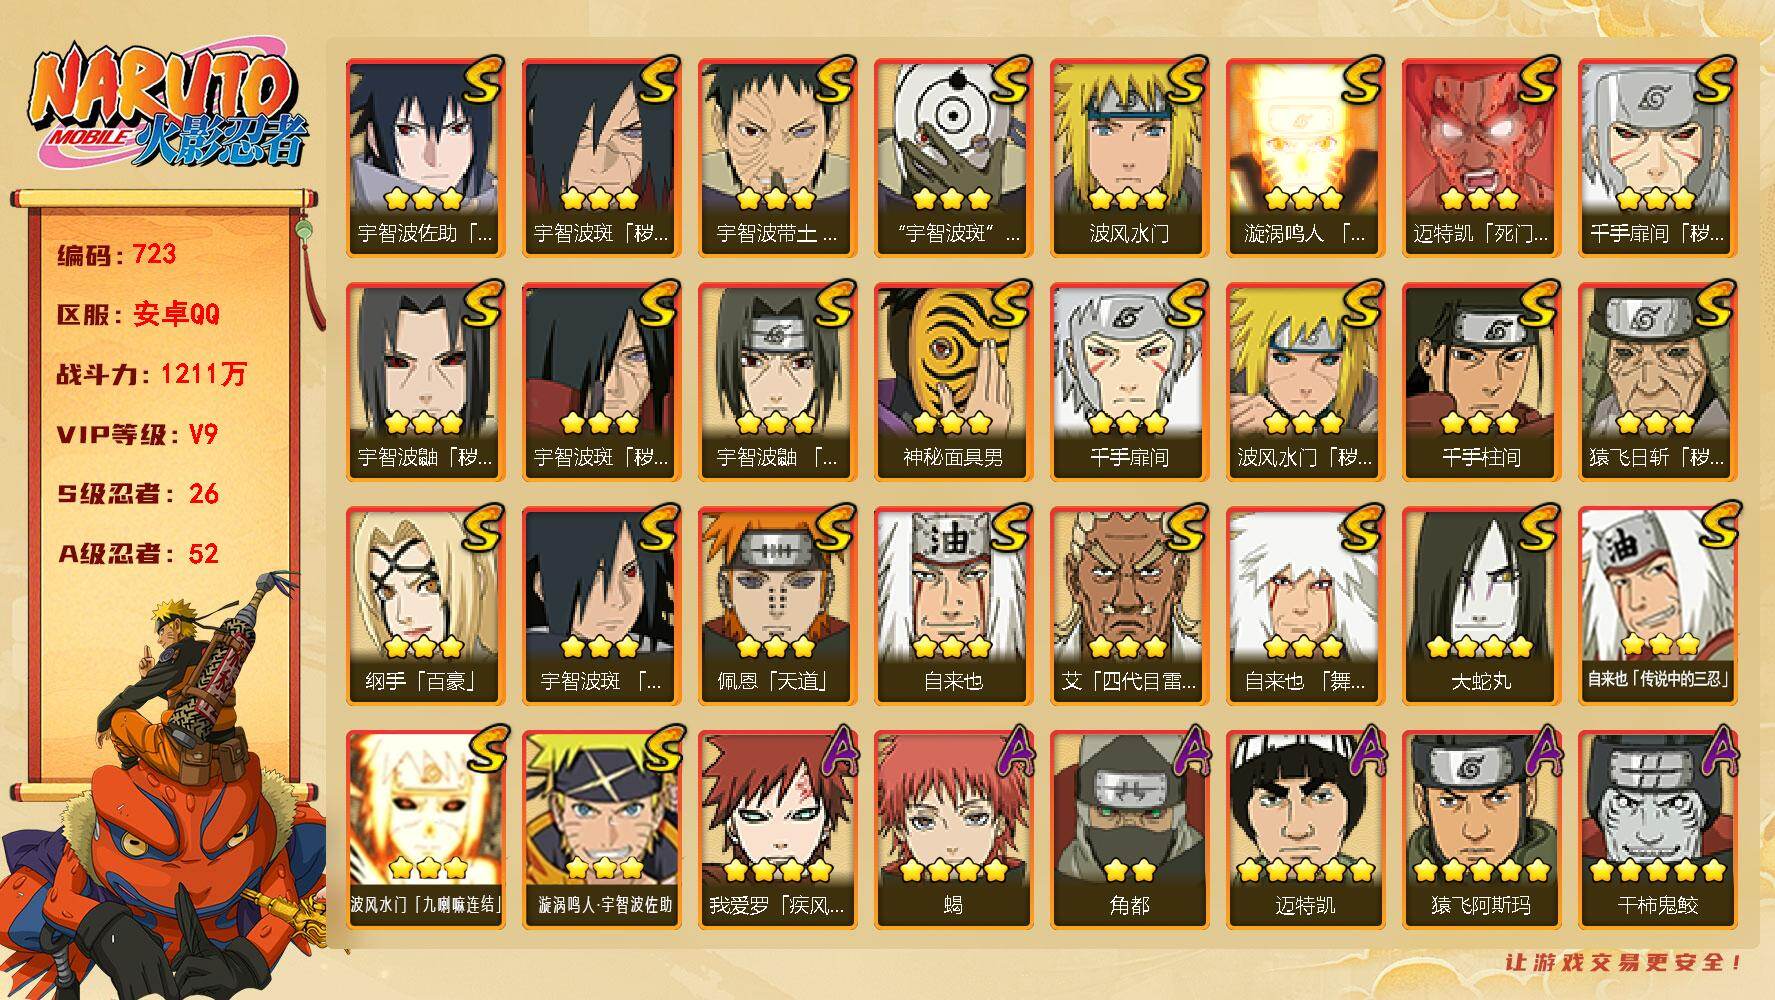Click the 纲手「百豪」 ninja card

[x=425, y=605]
